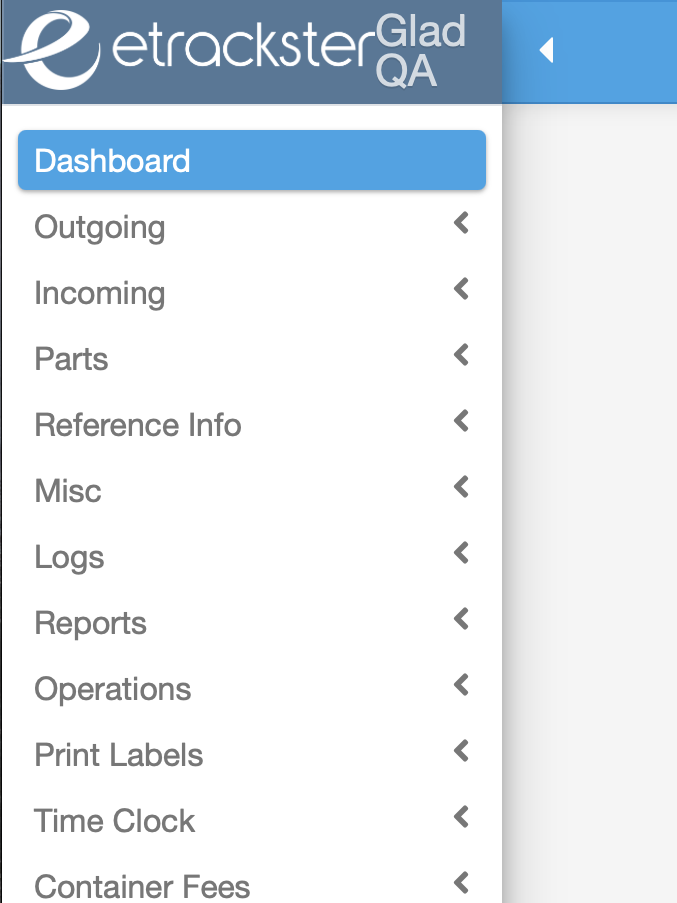
Task: Expand the Outgoing chevron arrow
Action: pyautogui.click(x=461, y=224)
